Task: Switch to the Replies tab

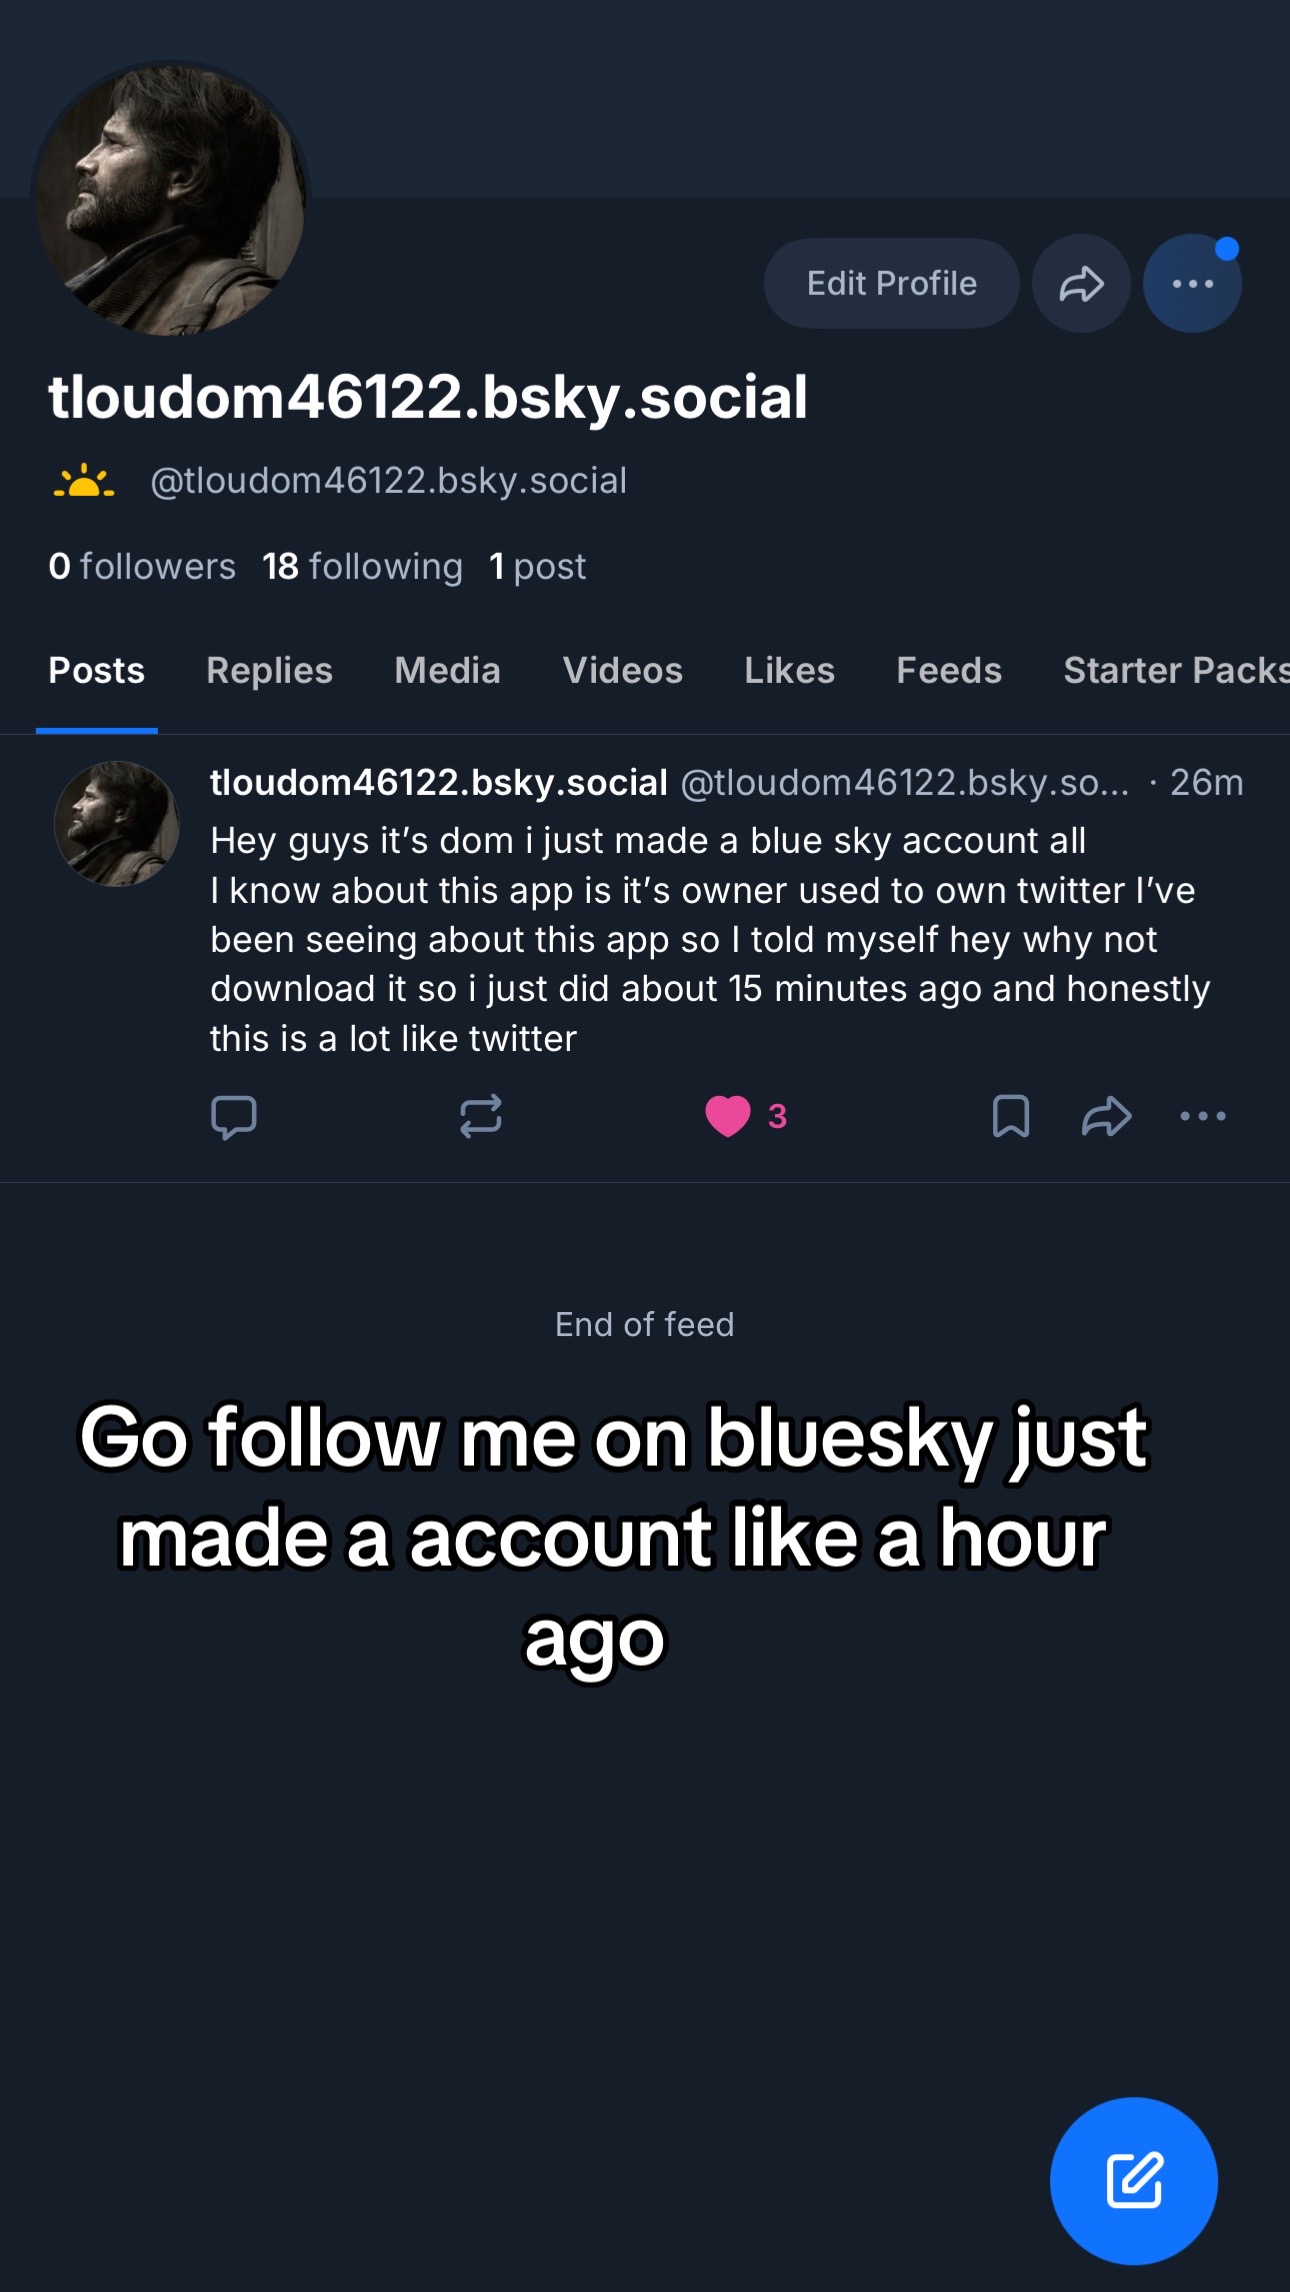Action: click(269, 670)
